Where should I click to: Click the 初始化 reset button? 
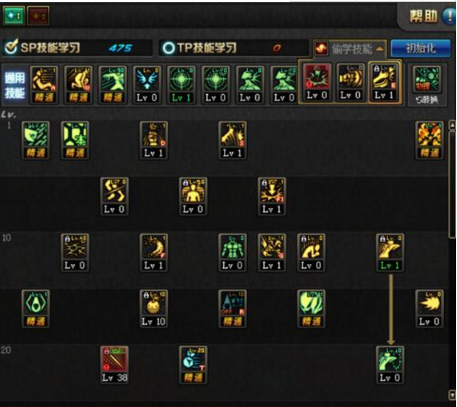[x=421, y=49]
